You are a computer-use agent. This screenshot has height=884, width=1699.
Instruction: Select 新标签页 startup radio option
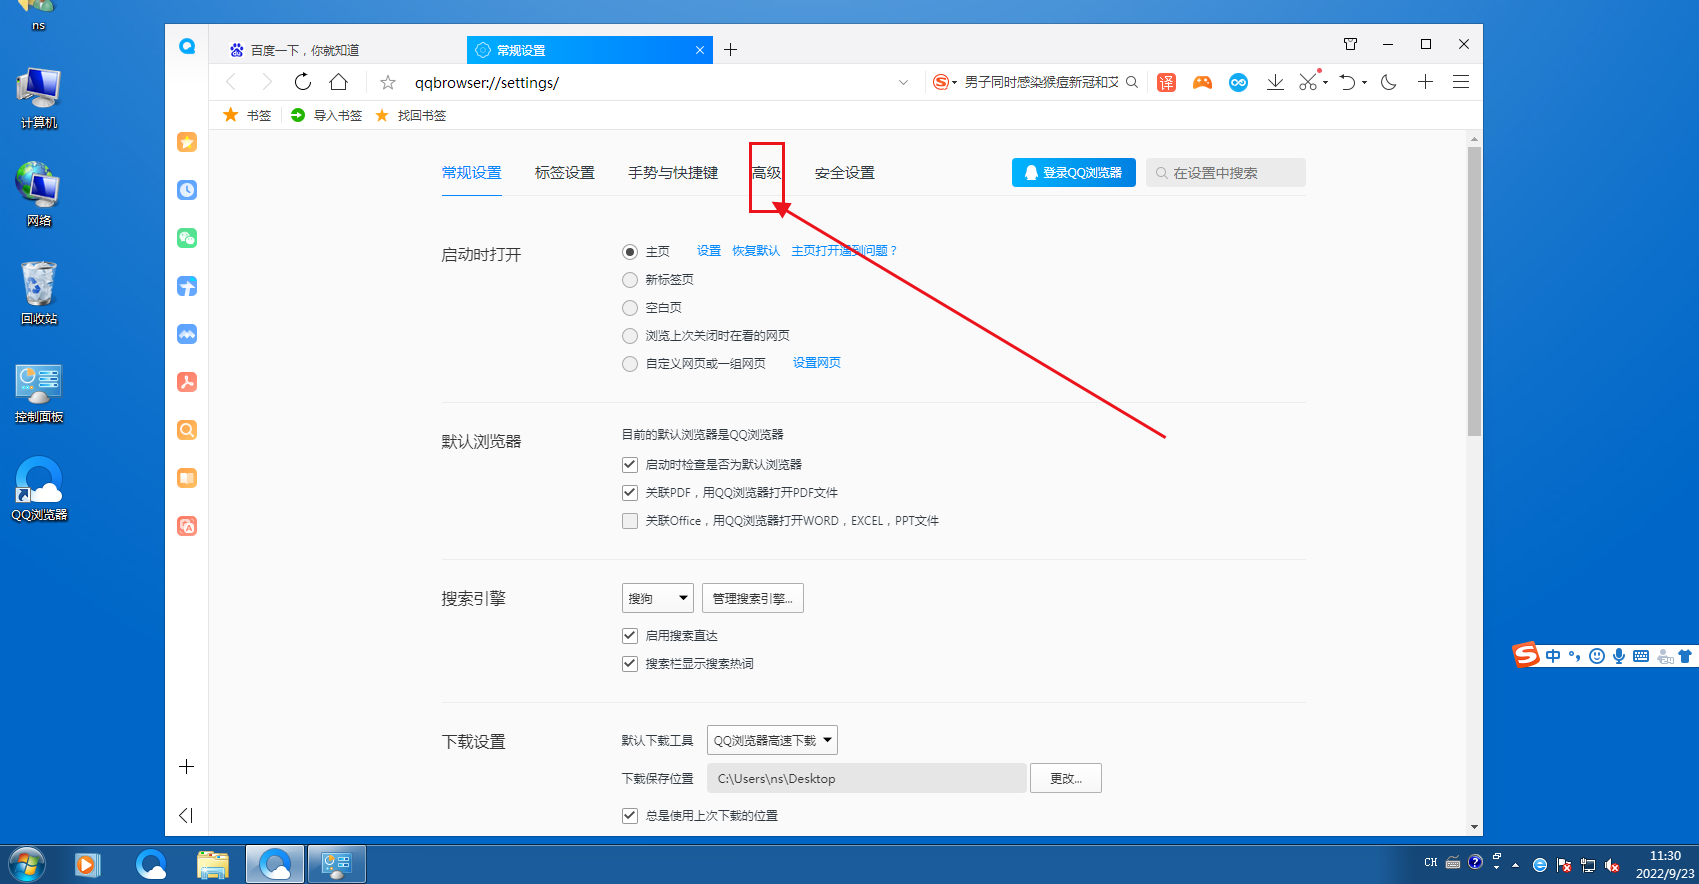pyautogui.click(x=630, y=280)
